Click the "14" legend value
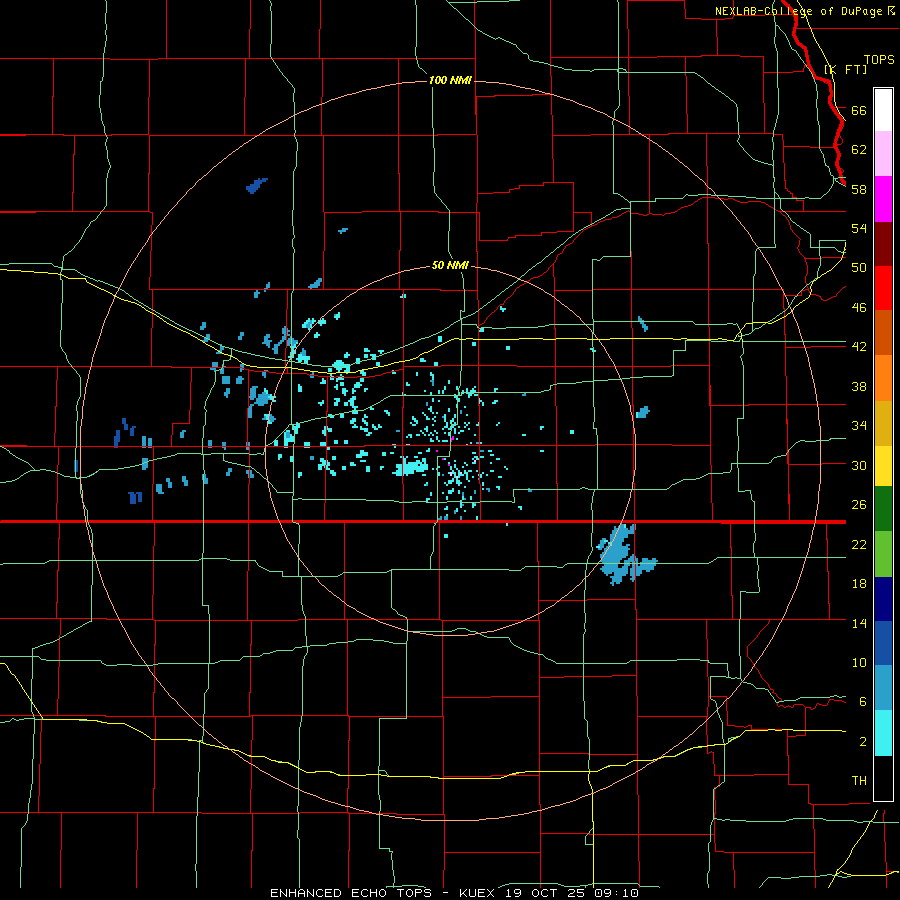This screenshot has width=900, height=900. click(859, 623)
